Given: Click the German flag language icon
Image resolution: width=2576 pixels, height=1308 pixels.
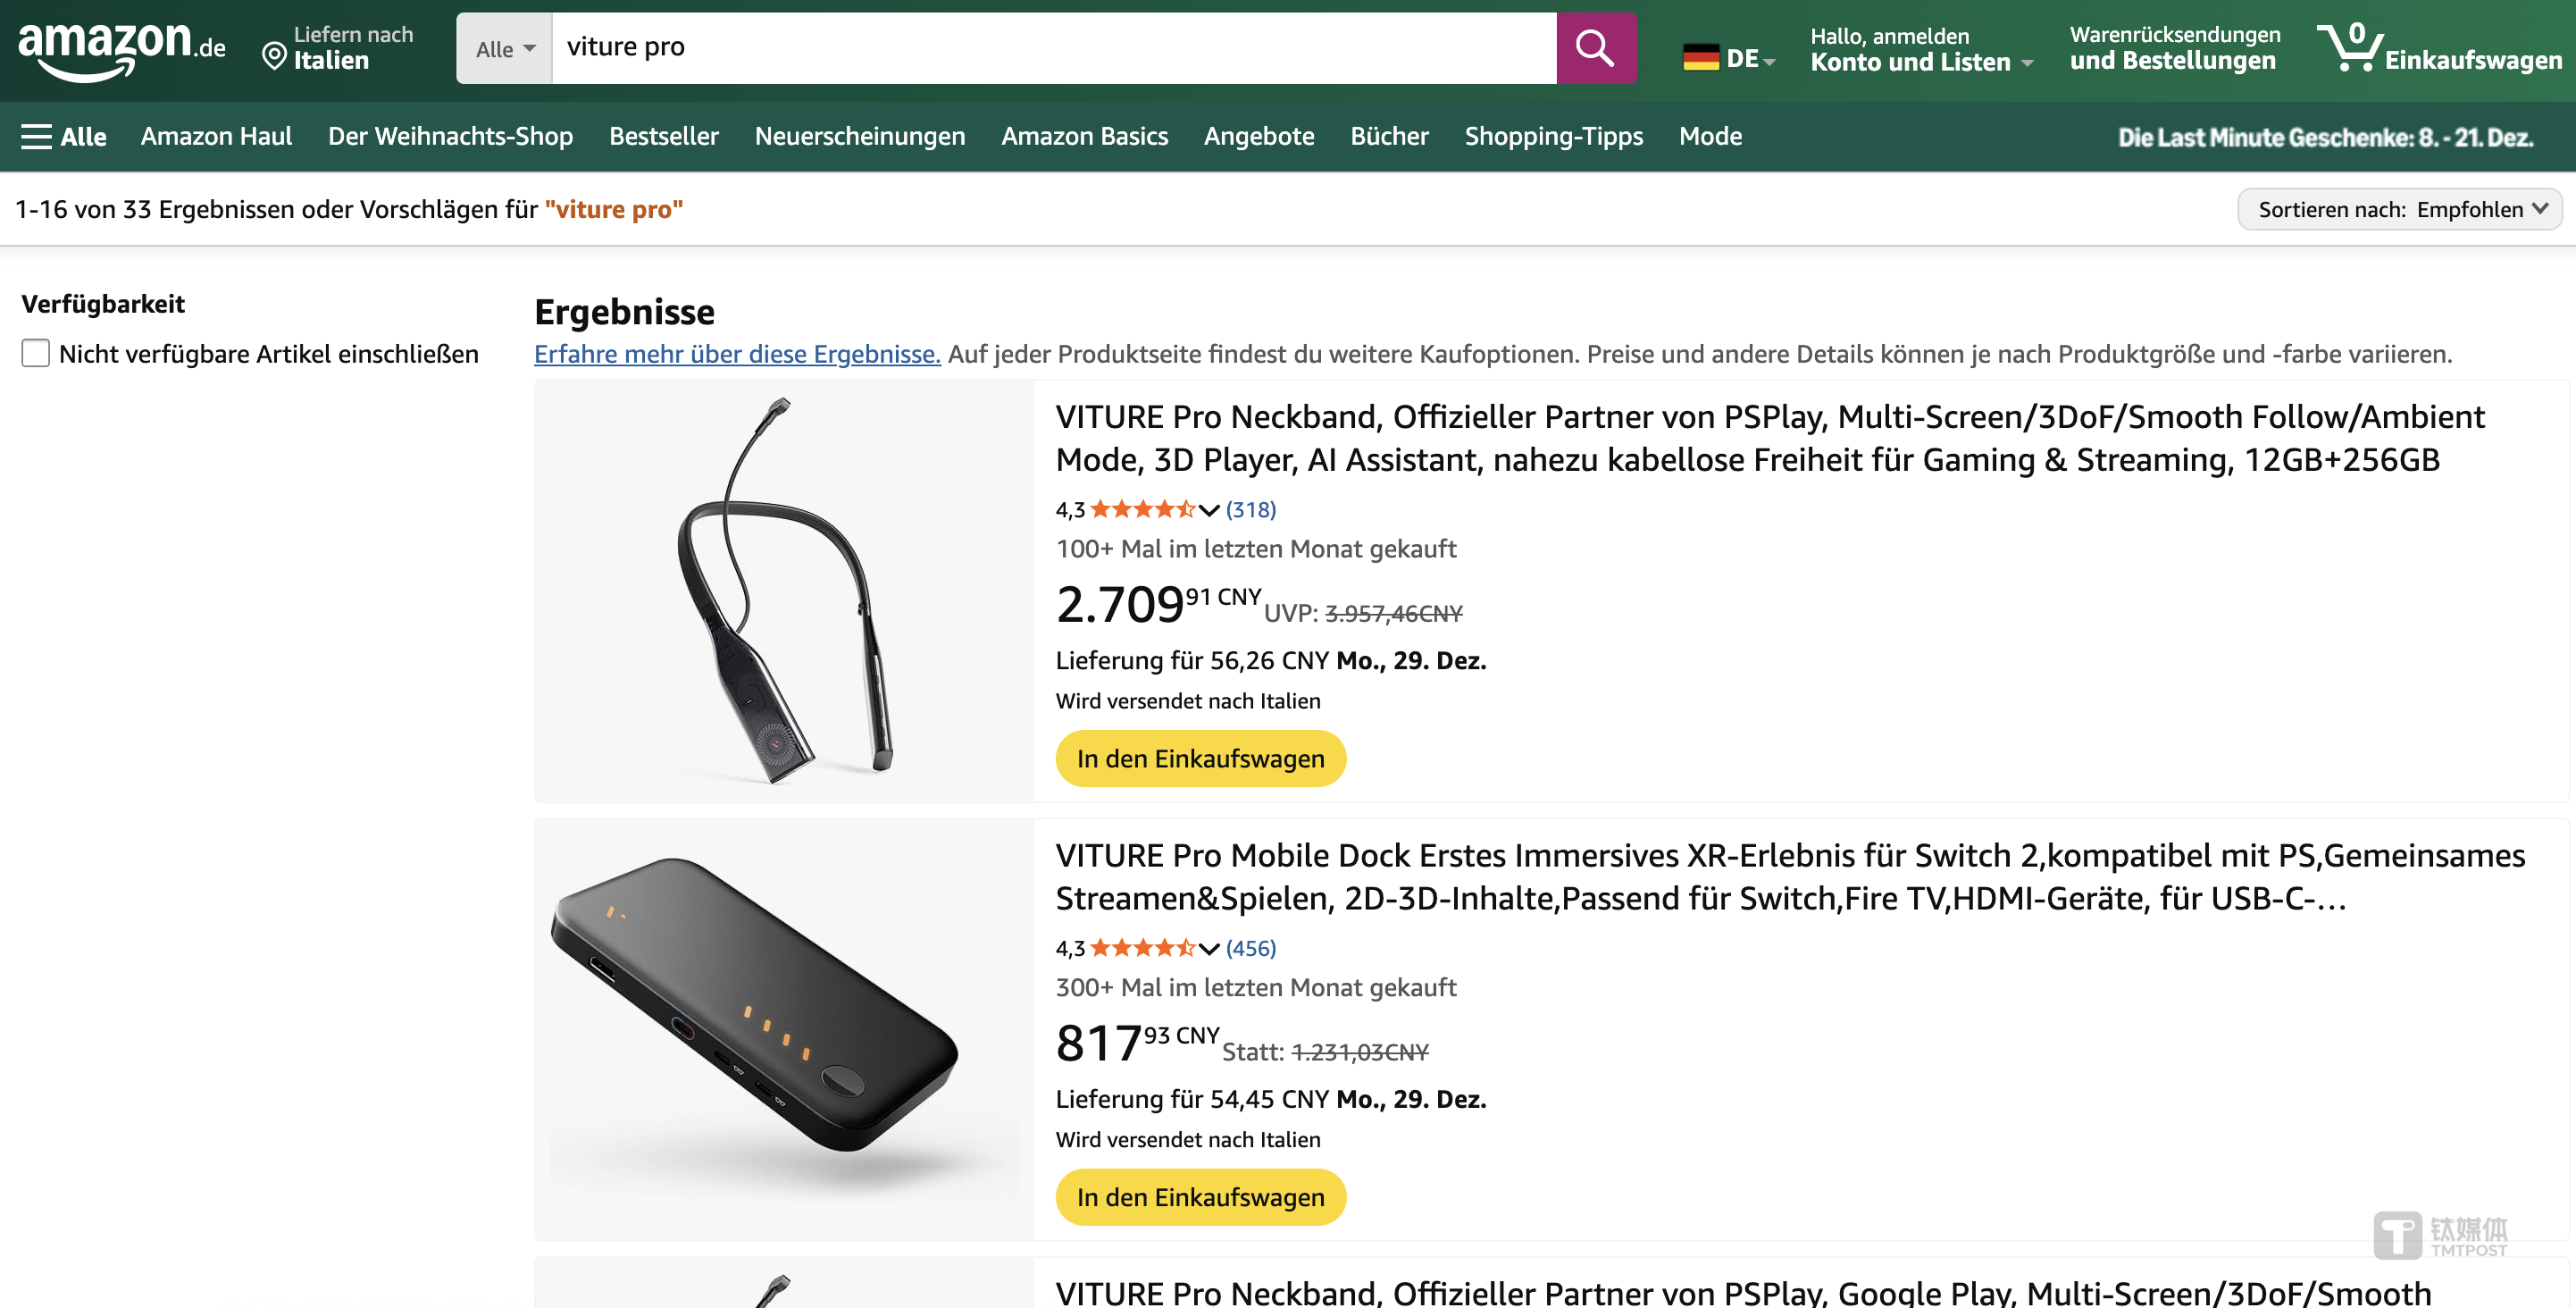Looking at the screenshot, I should 1700,58.
